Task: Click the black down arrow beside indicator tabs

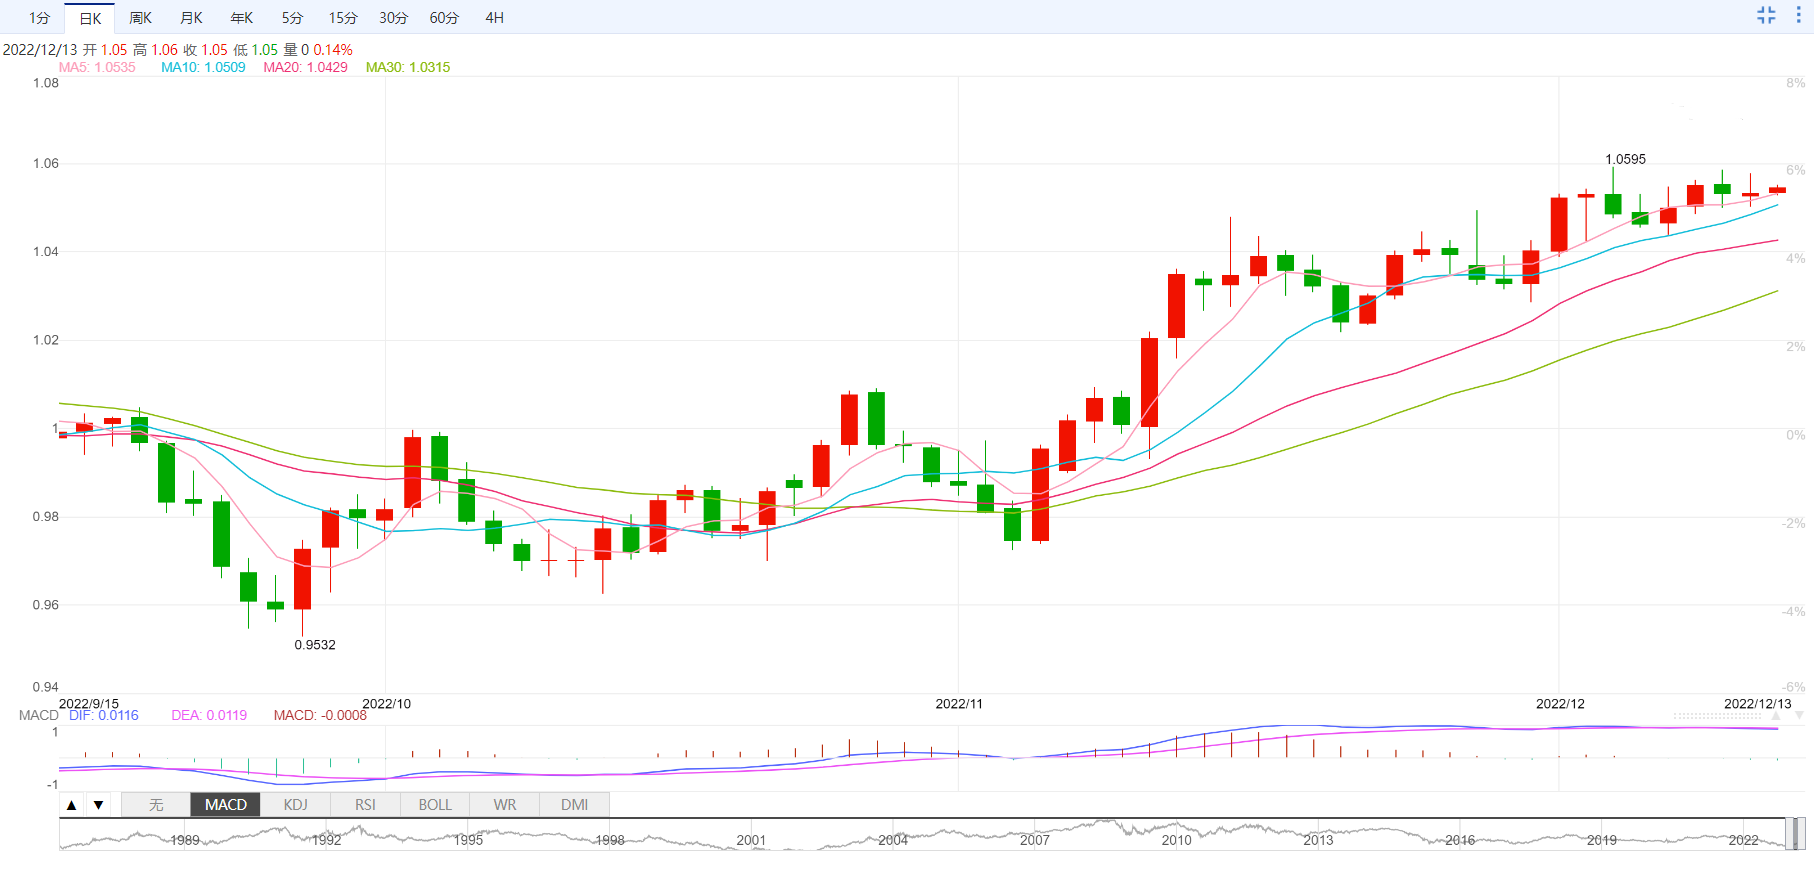Action: tap(98, 805)
